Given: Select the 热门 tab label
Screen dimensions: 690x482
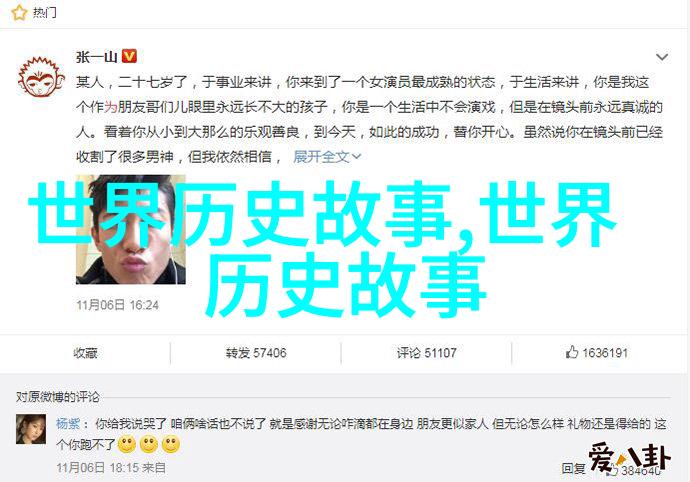Looking at the screenshot, I should pos(44,13).
